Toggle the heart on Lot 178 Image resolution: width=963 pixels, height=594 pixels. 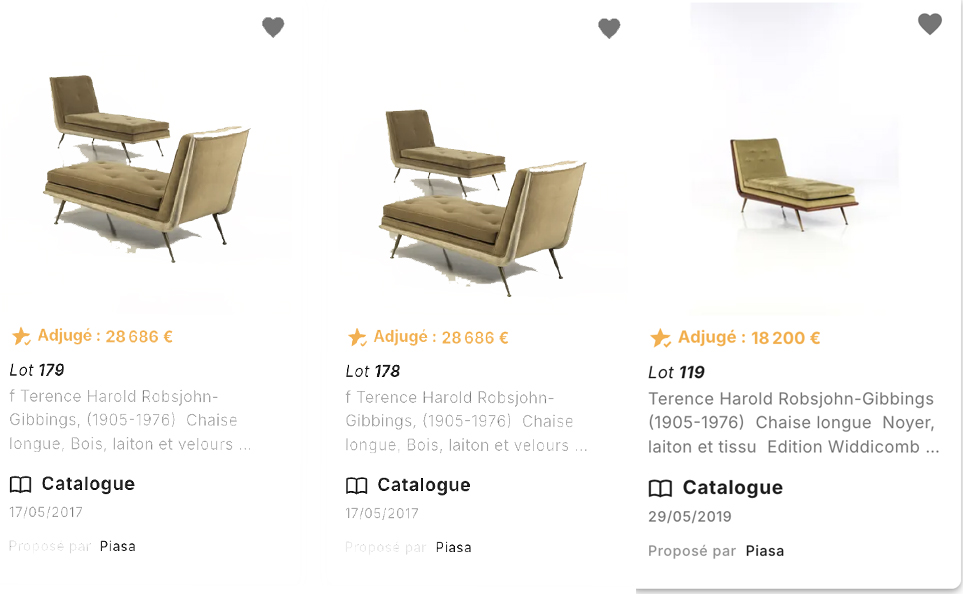[x=609, y=29]
